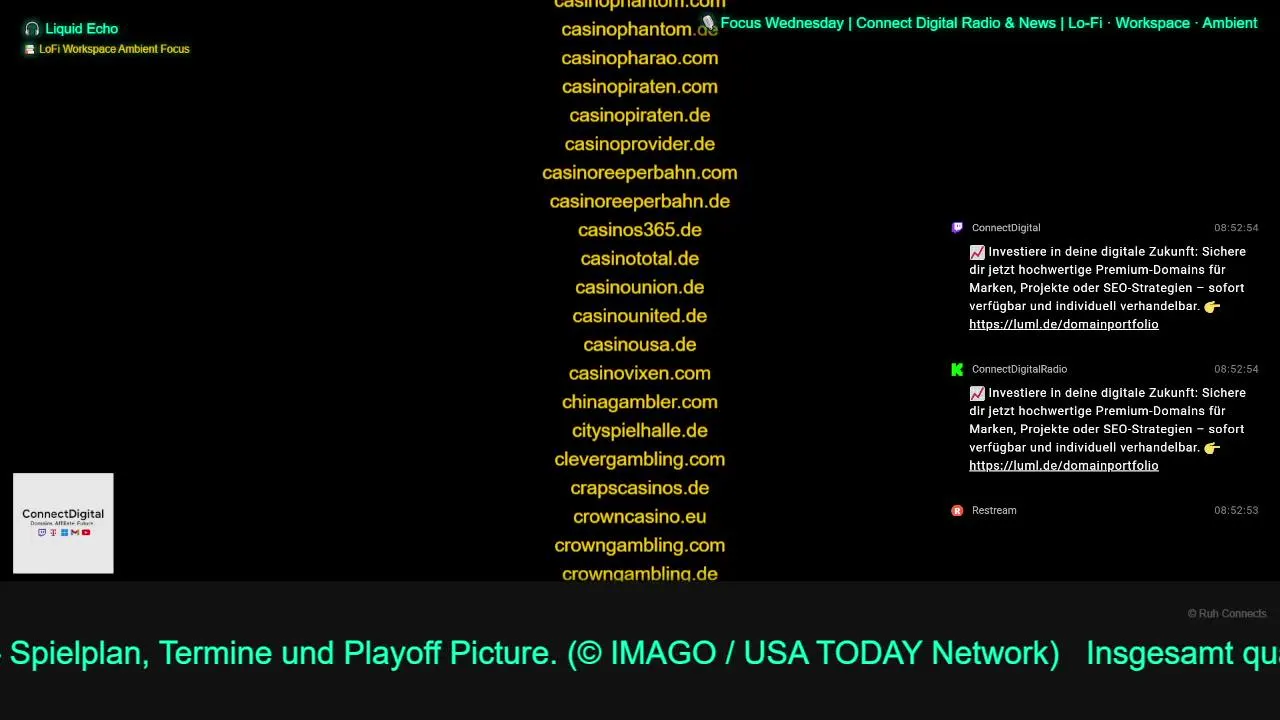
Task: Select crapscasinos.de in the domain list
Action: click(x=640, y=488)
